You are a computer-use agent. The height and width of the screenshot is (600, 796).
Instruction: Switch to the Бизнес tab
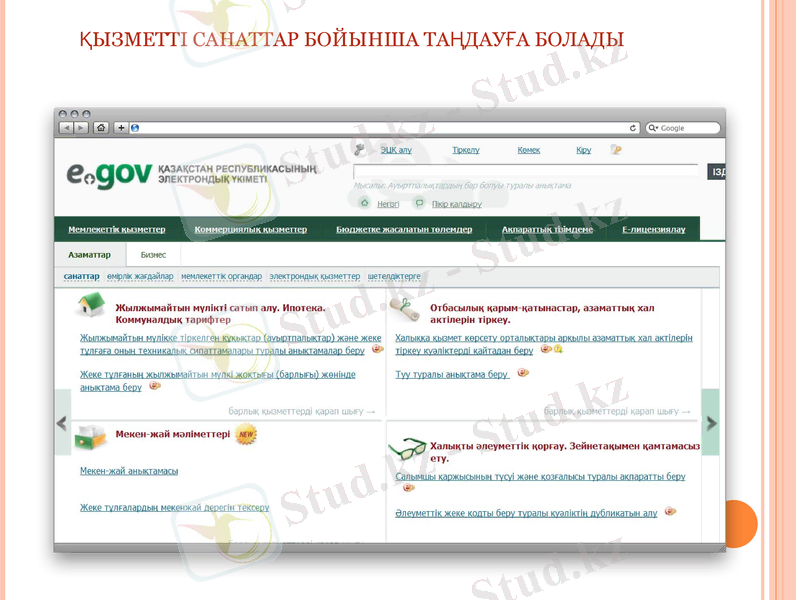[x=153, y=255]
